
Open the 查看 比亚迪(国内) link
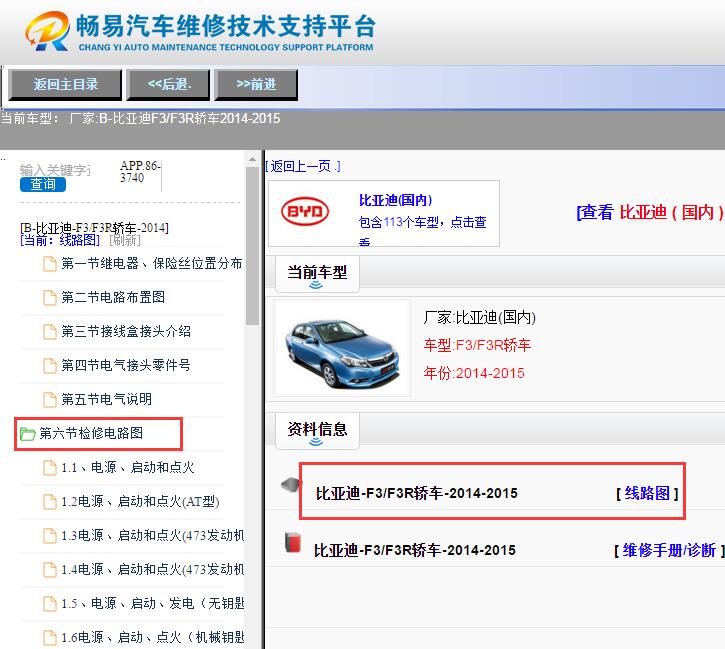[650, 212]
